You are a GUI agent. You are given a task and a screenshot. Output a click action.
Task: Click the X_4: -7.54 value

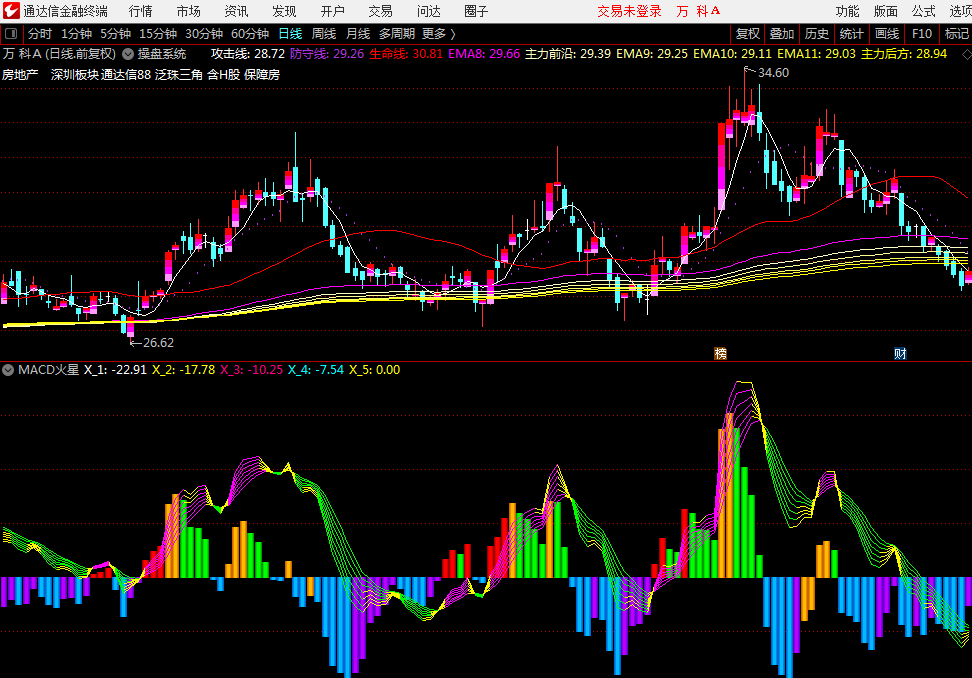point(316,370)
